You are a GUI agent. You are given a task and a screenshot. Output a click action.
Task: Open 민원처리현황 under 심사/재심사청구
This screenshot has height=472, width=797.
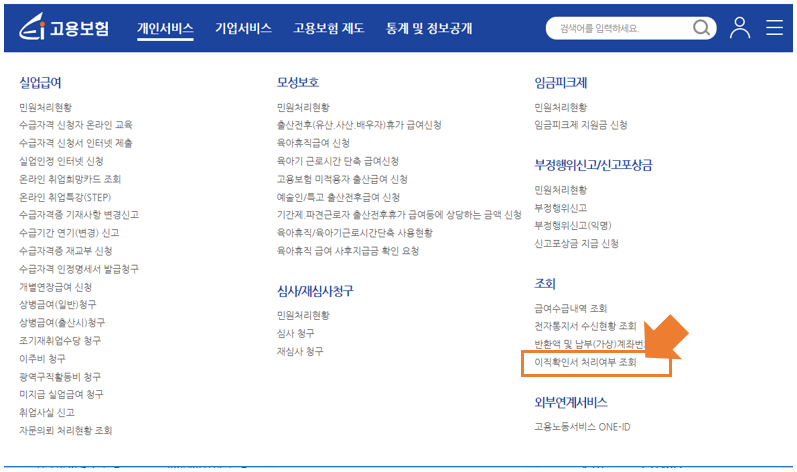(x=303, y=316)
